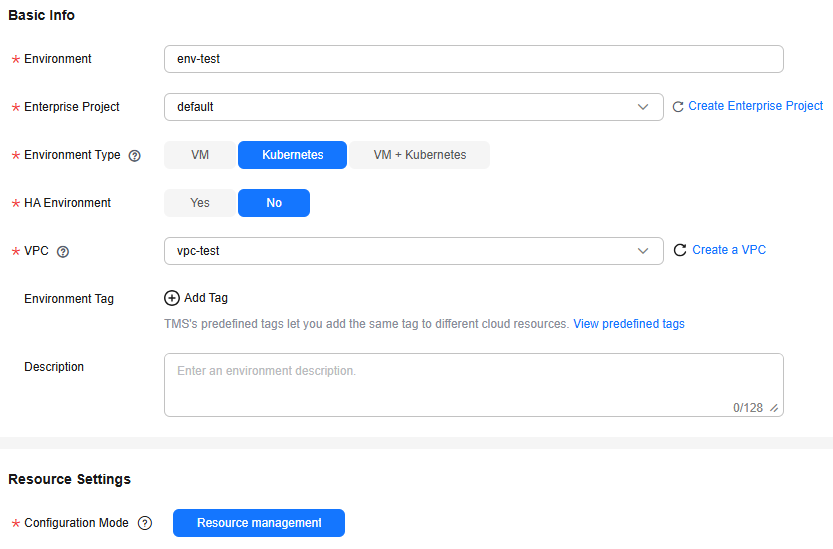Click View predefined tags link
This screenshot has width=833, height=549.
628,324
